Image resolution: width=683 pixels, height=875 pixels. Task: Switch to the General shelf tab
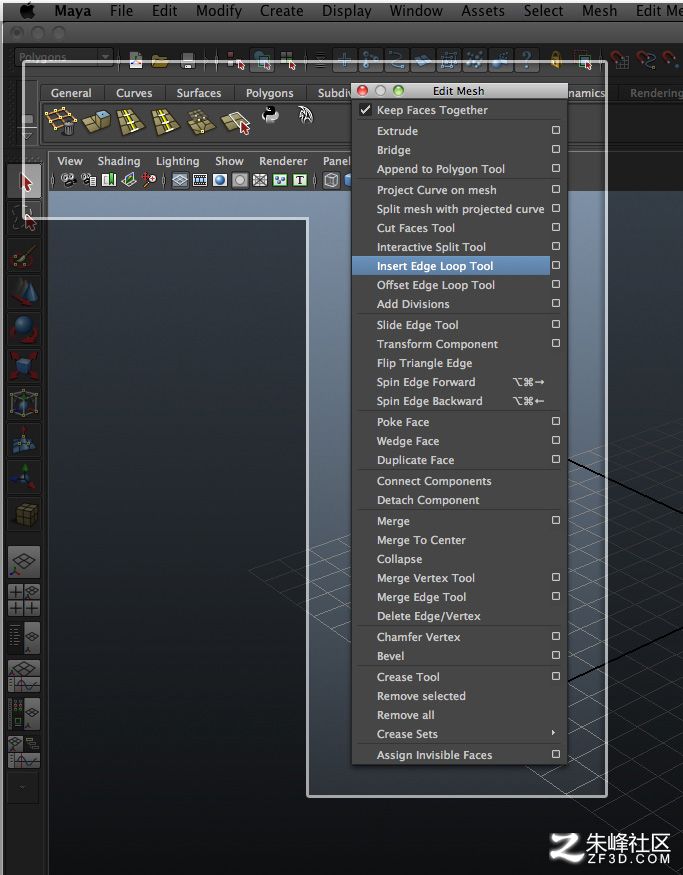pos(71,93)
